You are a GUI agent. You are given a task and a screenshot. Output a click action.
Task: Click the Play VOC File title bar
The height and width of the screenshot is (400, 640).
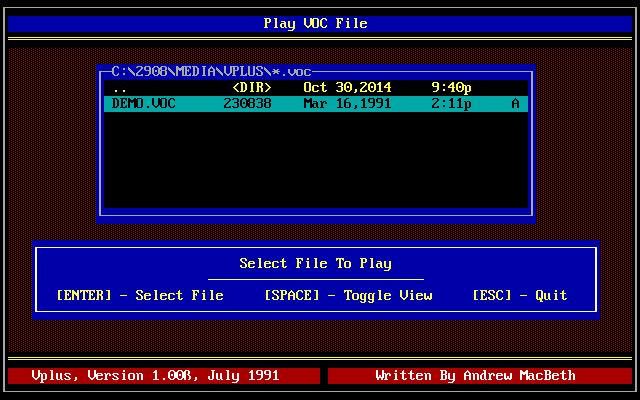pyautogui.click(x=315, y=23)
